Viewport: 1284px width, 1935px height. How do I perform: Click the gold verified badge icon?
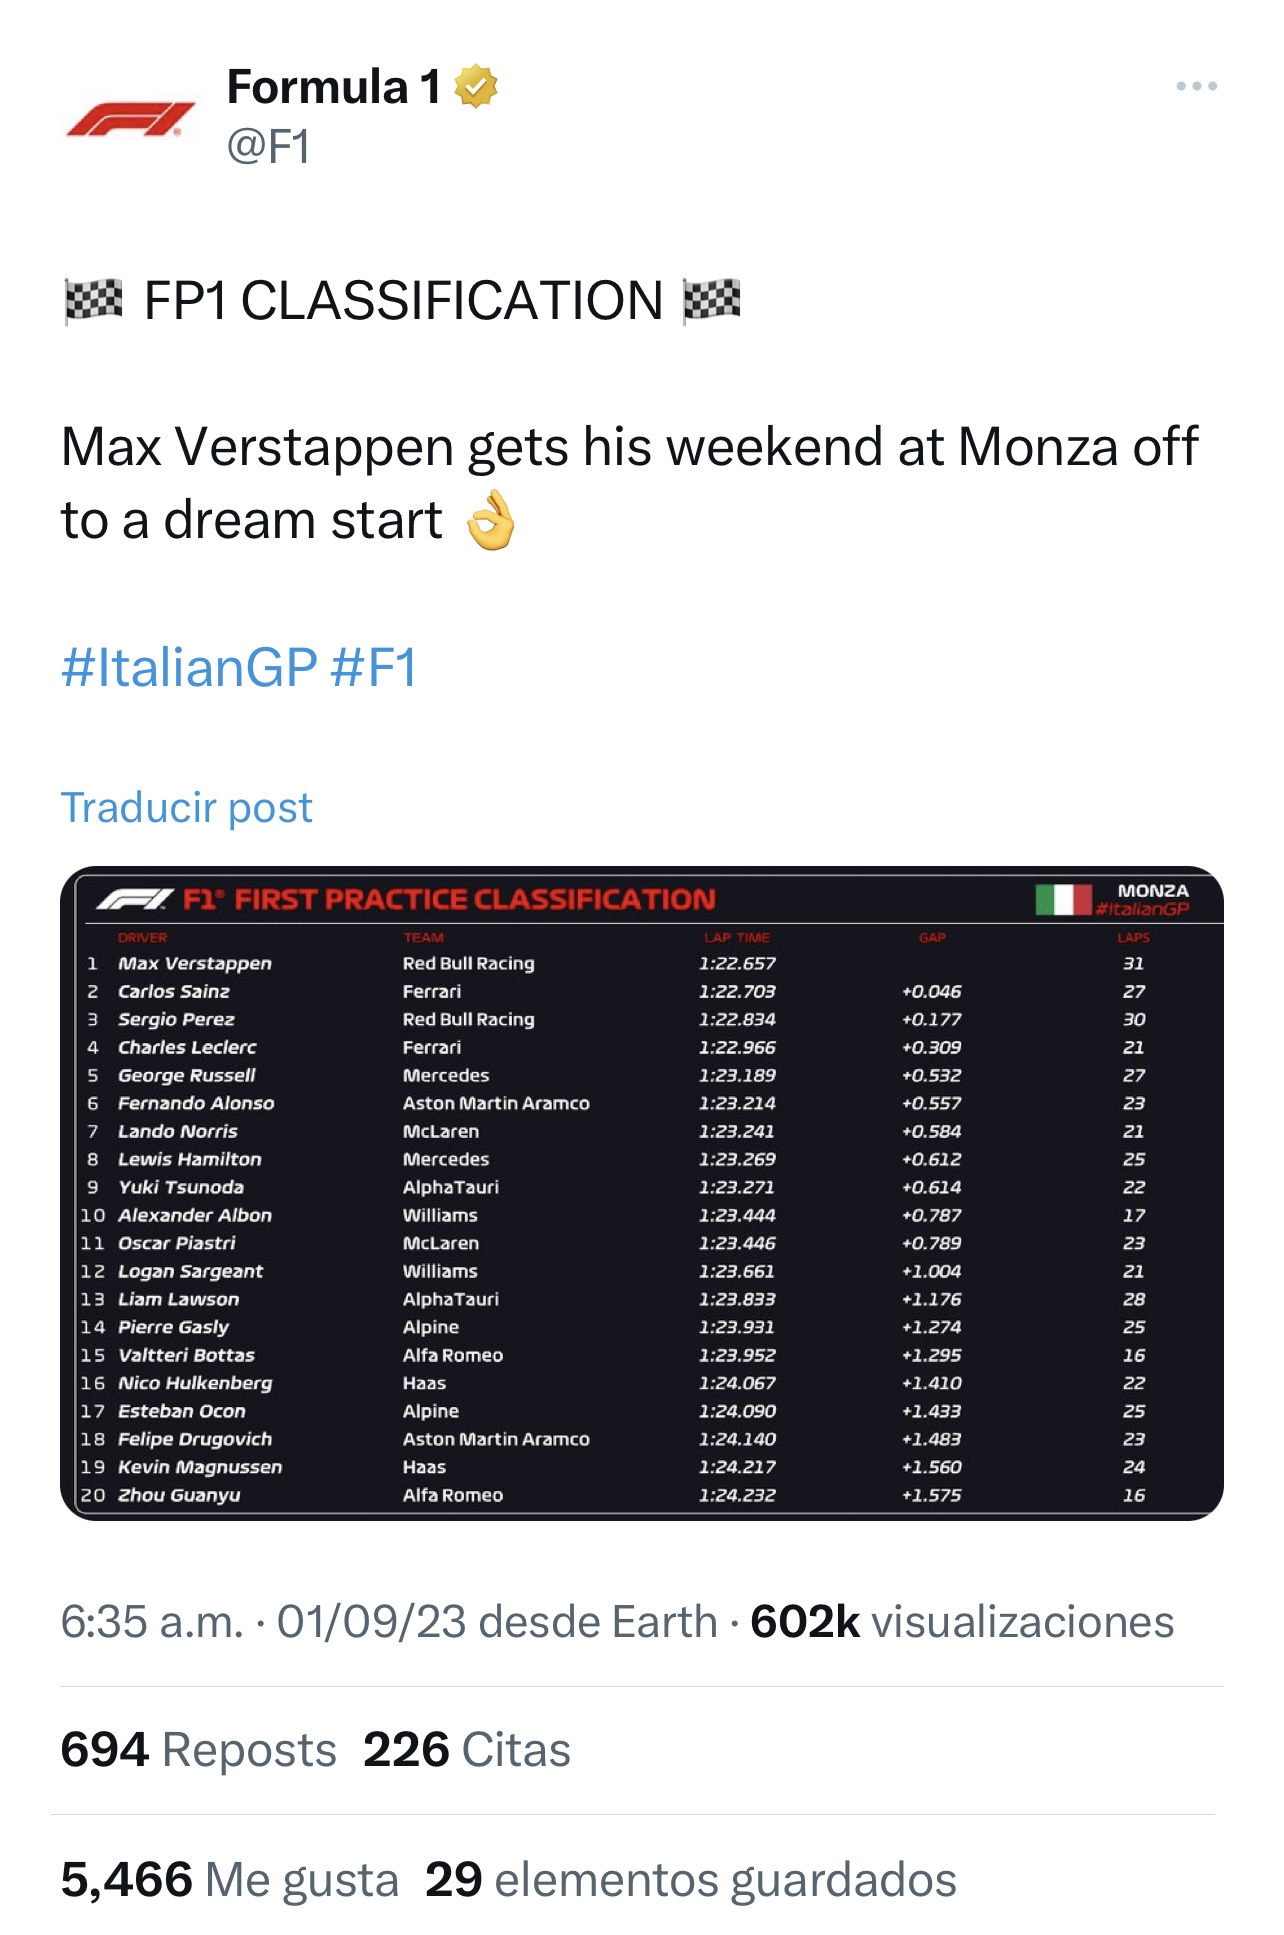(476, 87)
